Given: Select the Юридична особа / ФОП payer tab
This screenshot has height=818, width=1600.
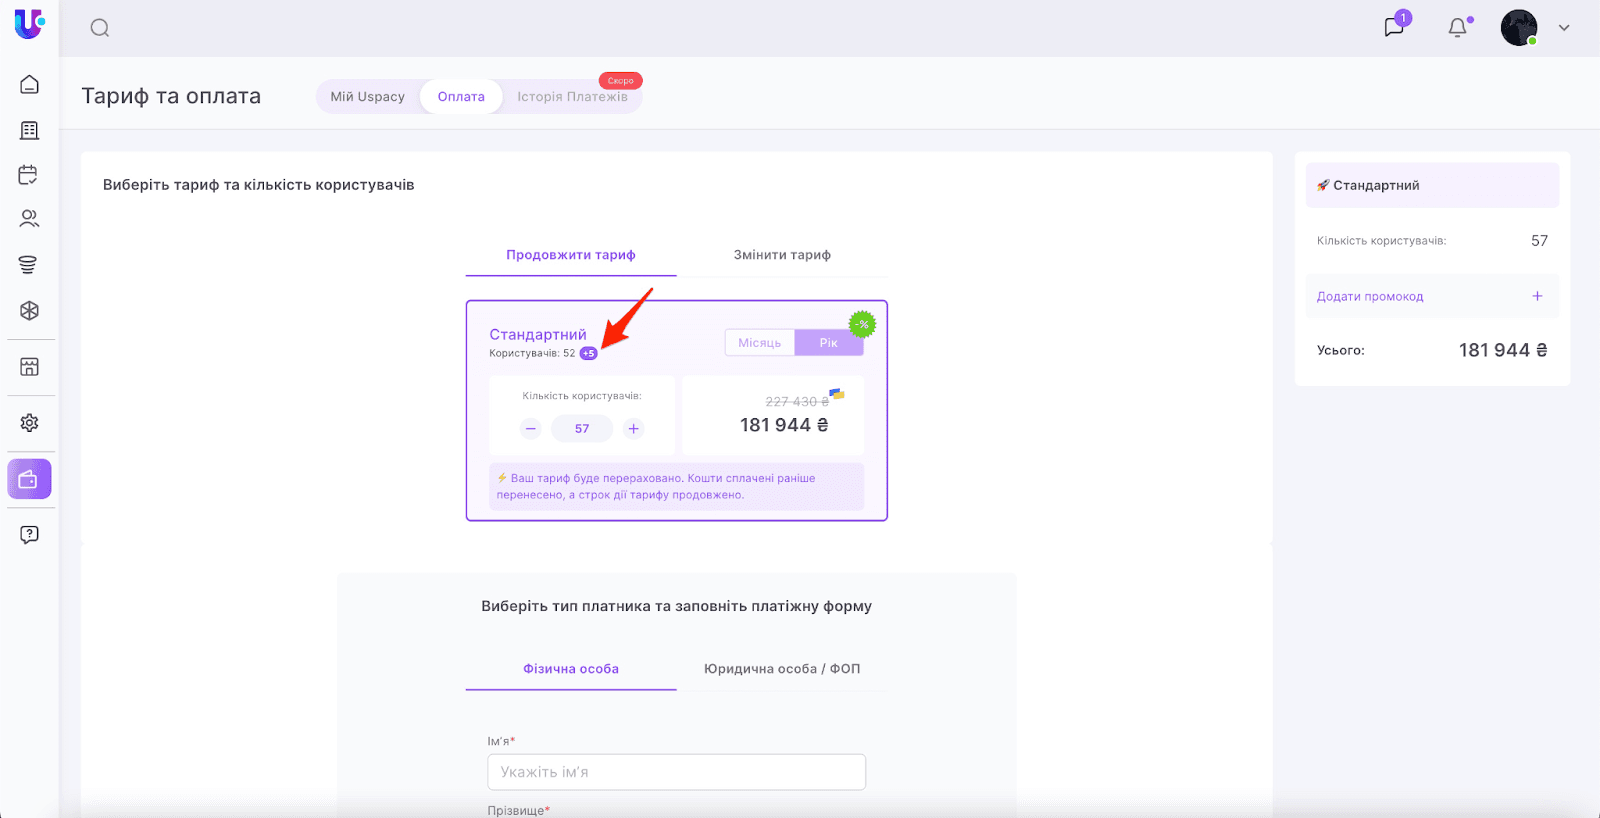Looking at the screenshot, I should point(782,669).
